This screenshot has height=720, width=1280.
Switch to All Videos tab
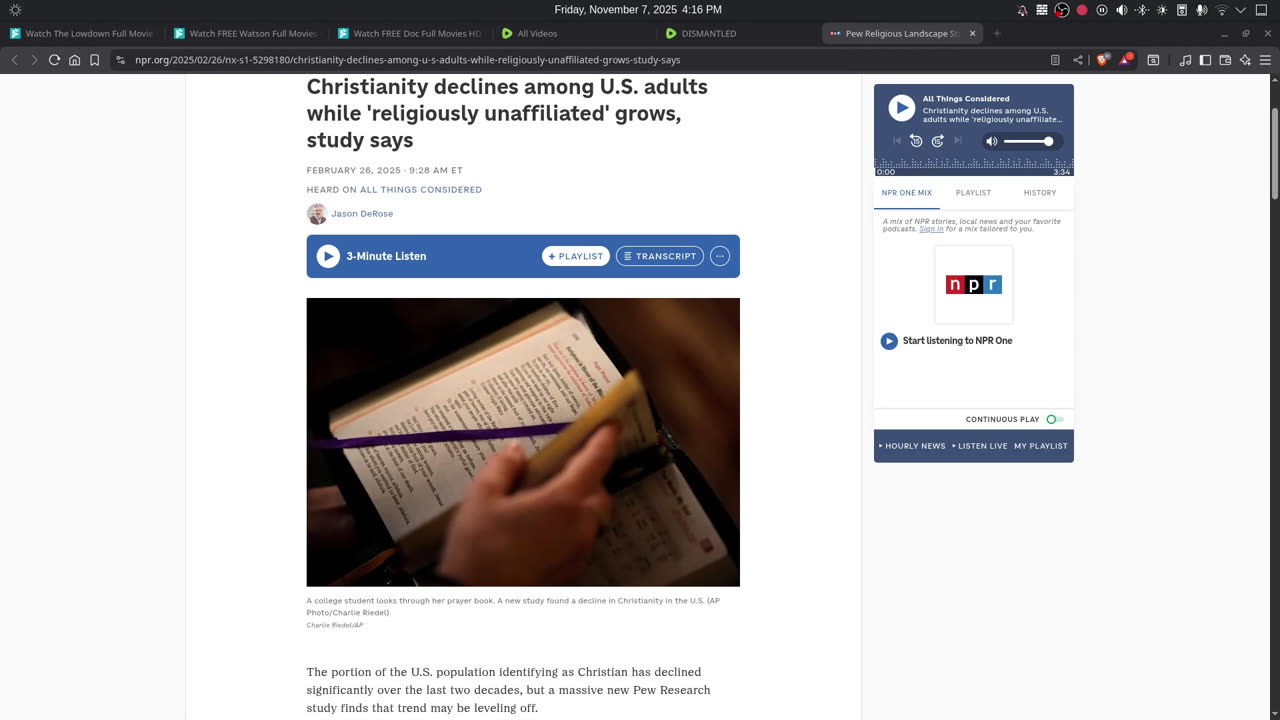(574, 33)
